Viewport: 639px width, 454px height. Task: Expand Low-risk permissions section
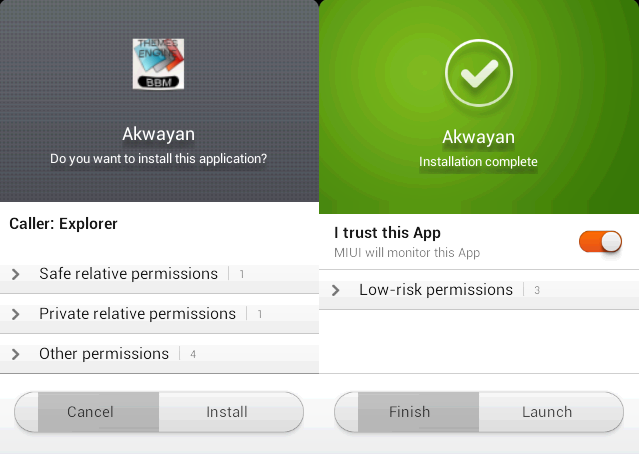pos(479,290)
